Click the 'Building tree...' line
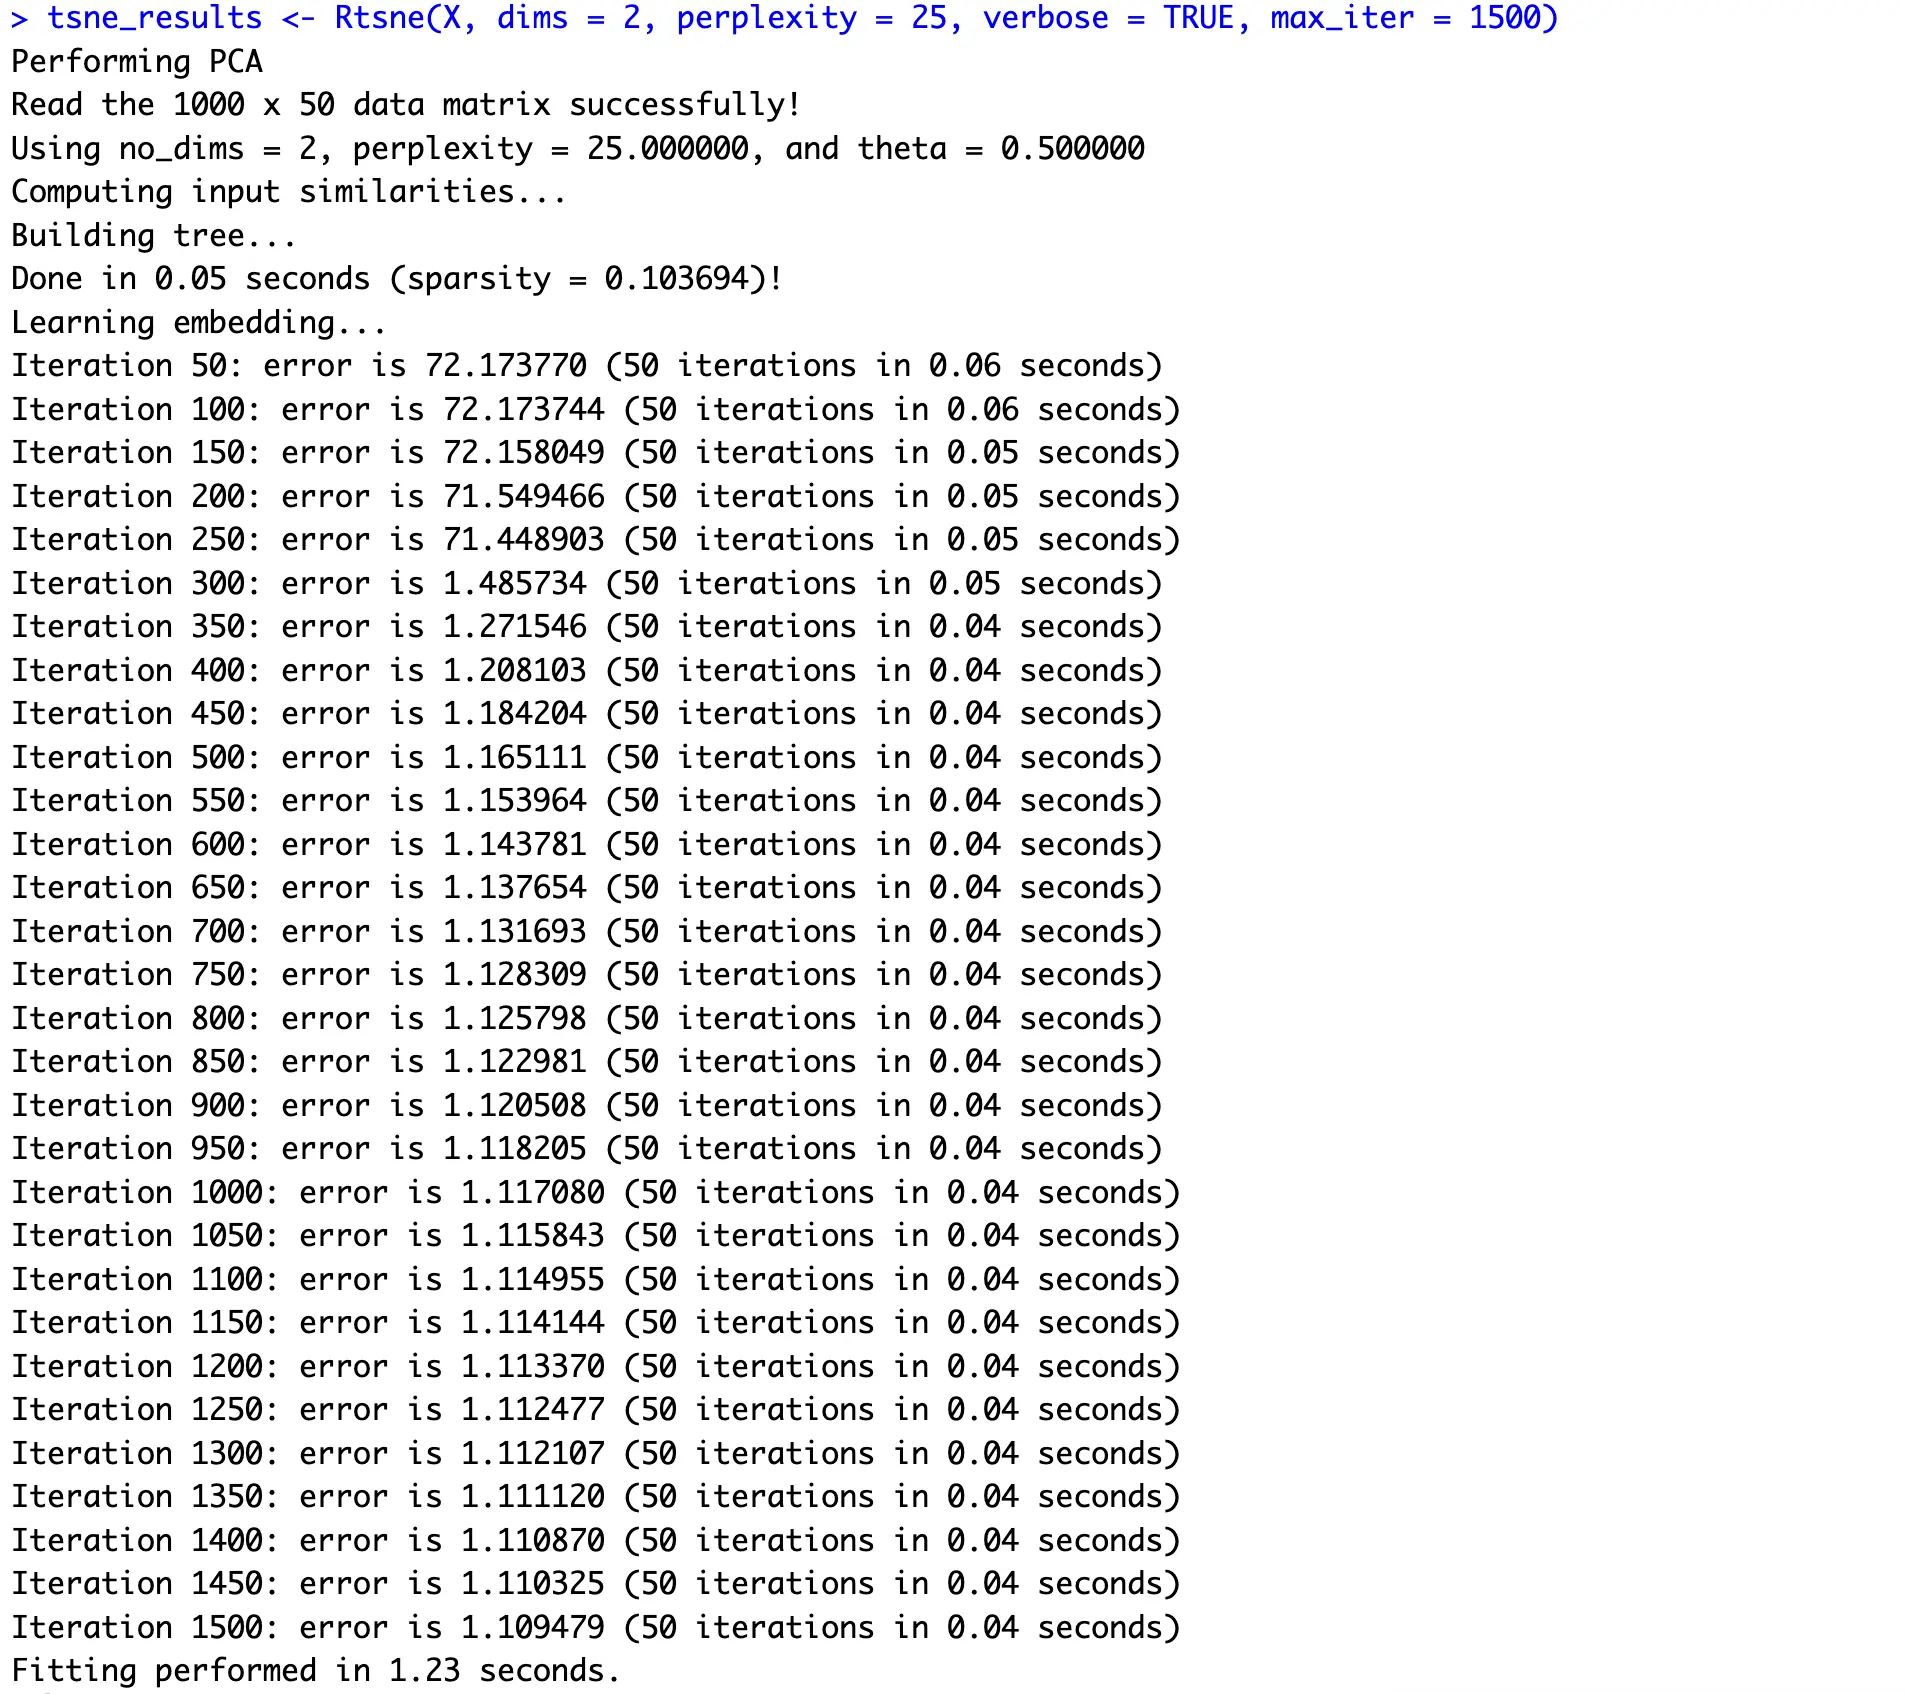Screen dimensions: 1906x1694 (x=154, y=236)
